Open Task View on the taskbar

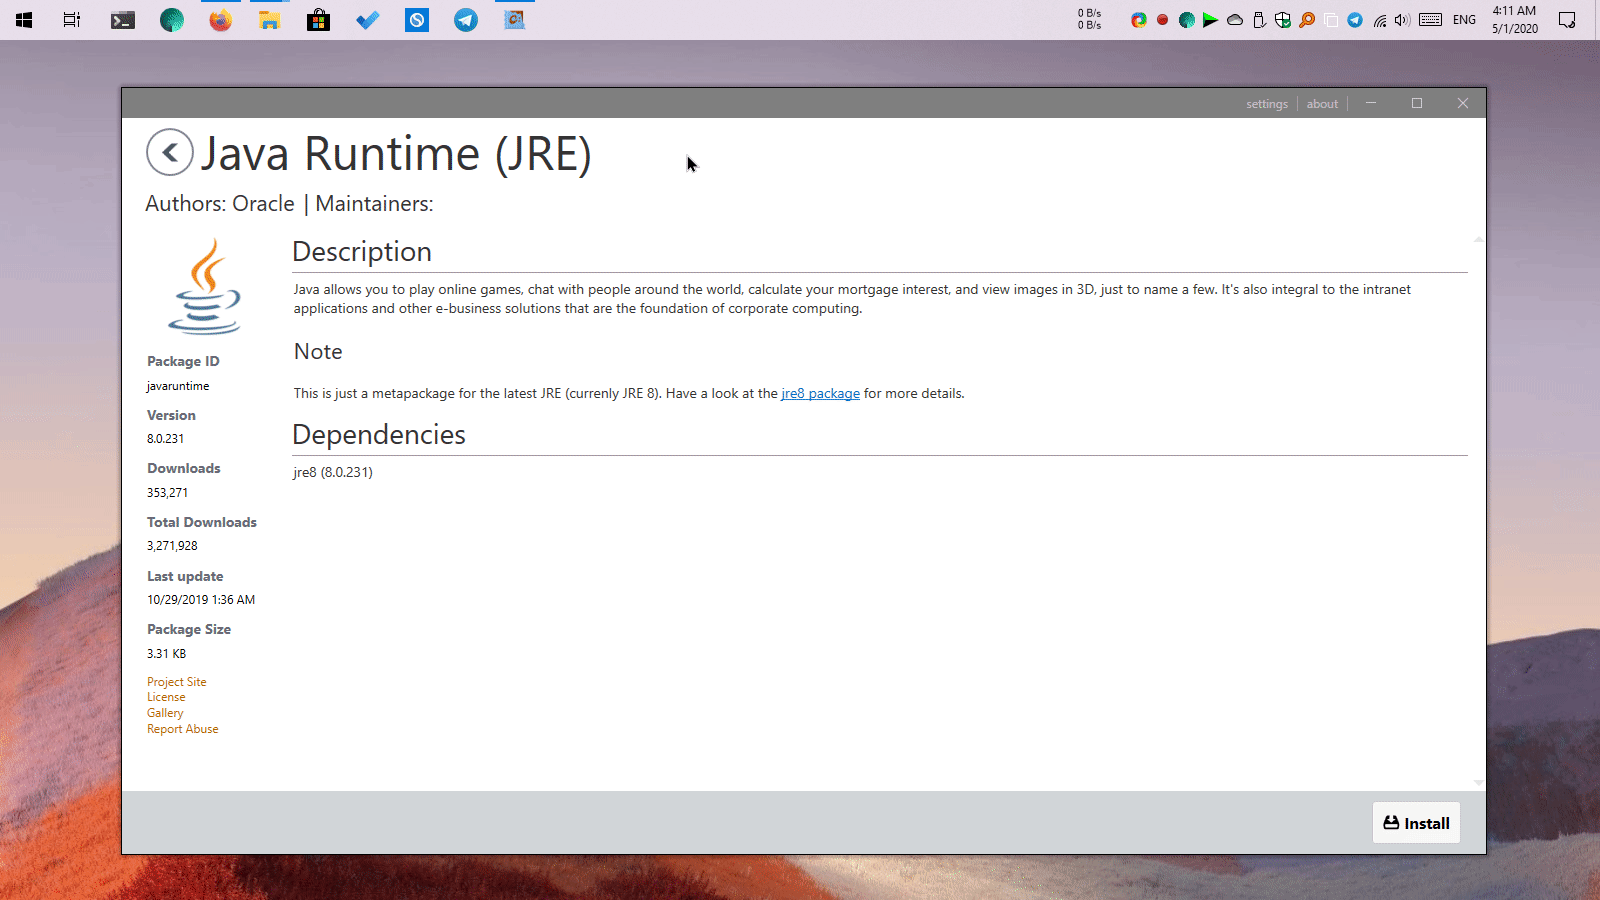pos(72,20)
